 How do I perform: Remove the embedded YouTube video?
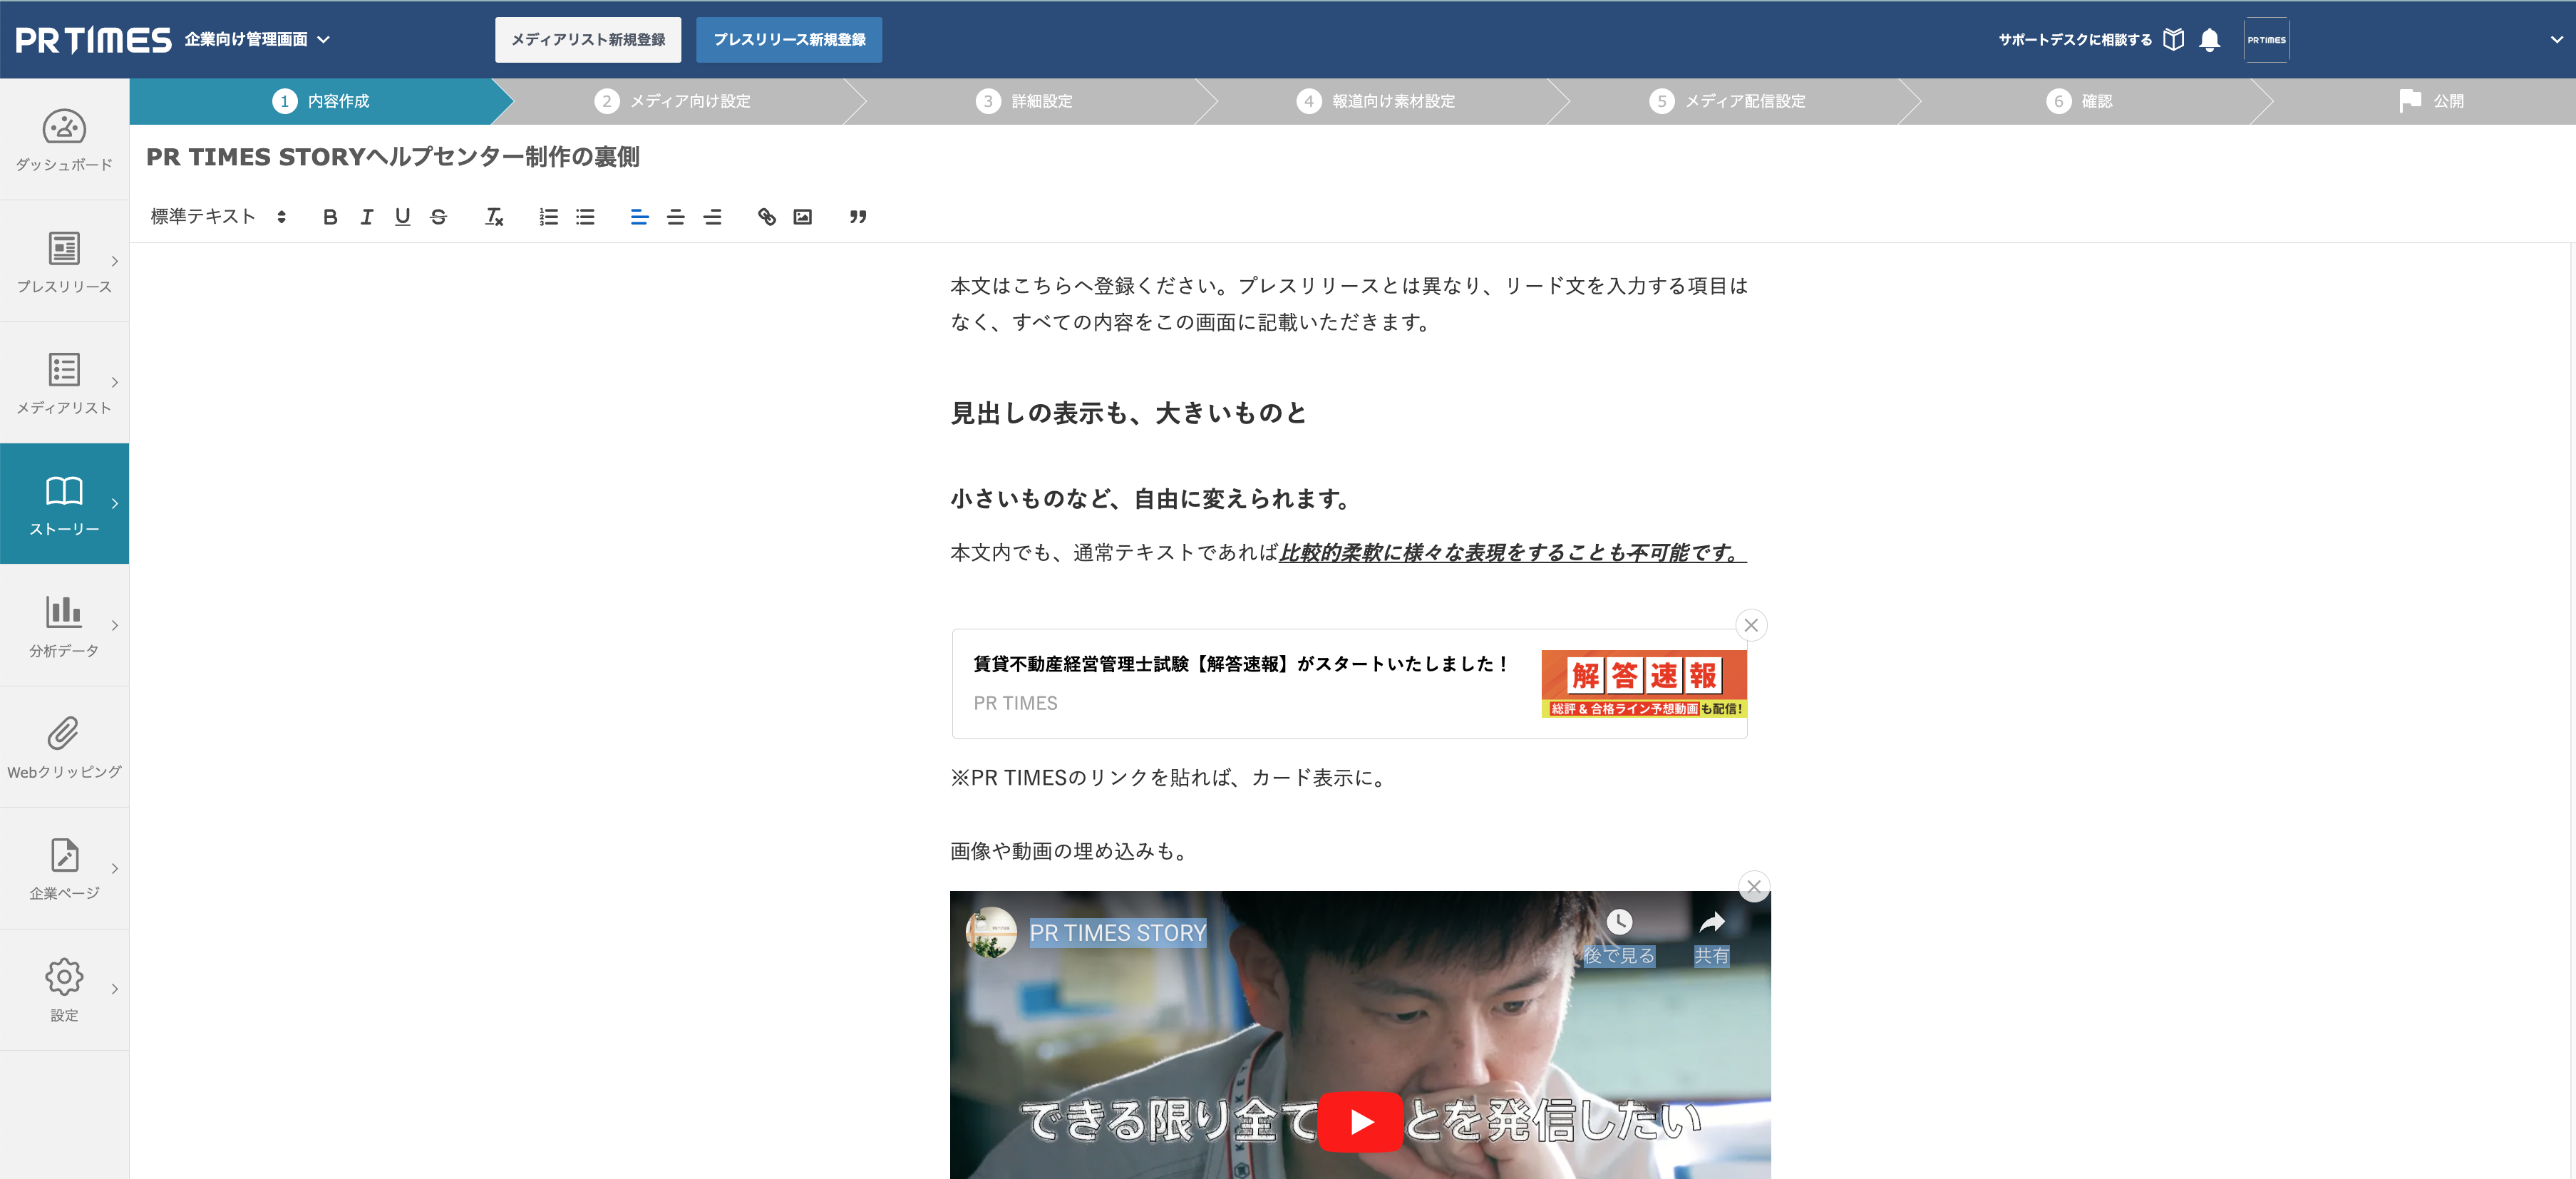tap(1754, 887)
